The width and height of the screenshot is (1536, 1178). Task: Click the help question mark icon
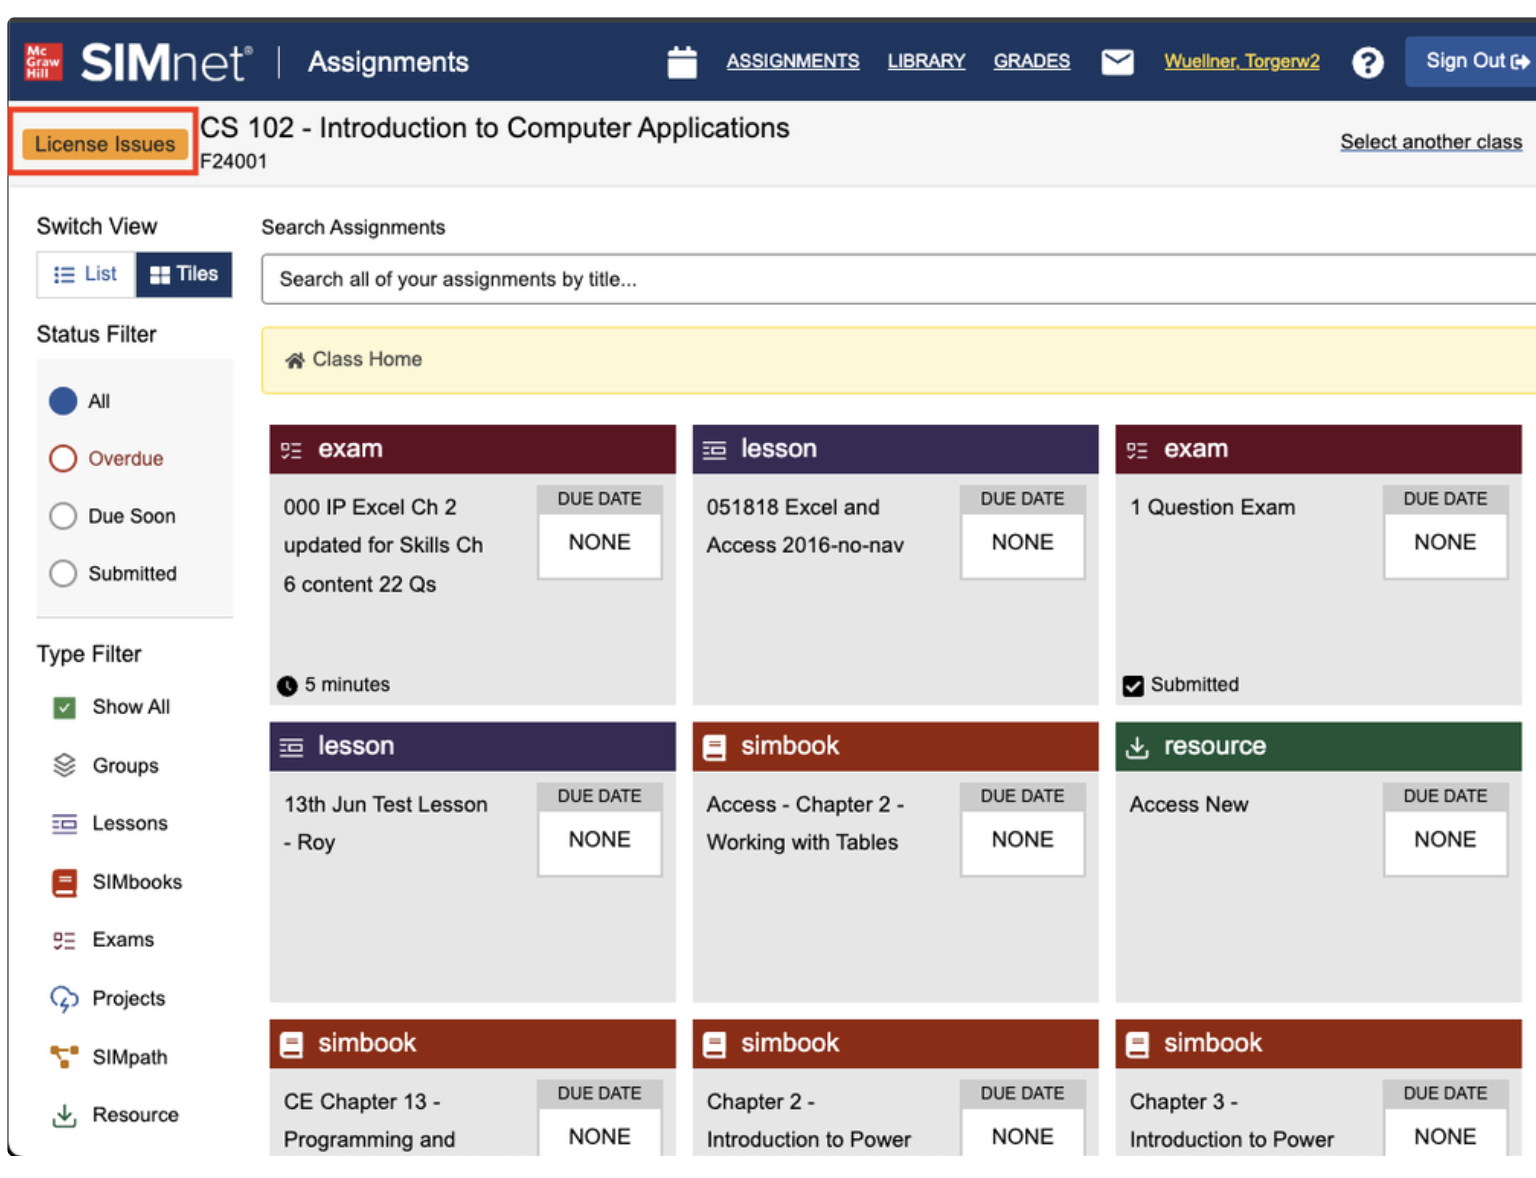1367,63
